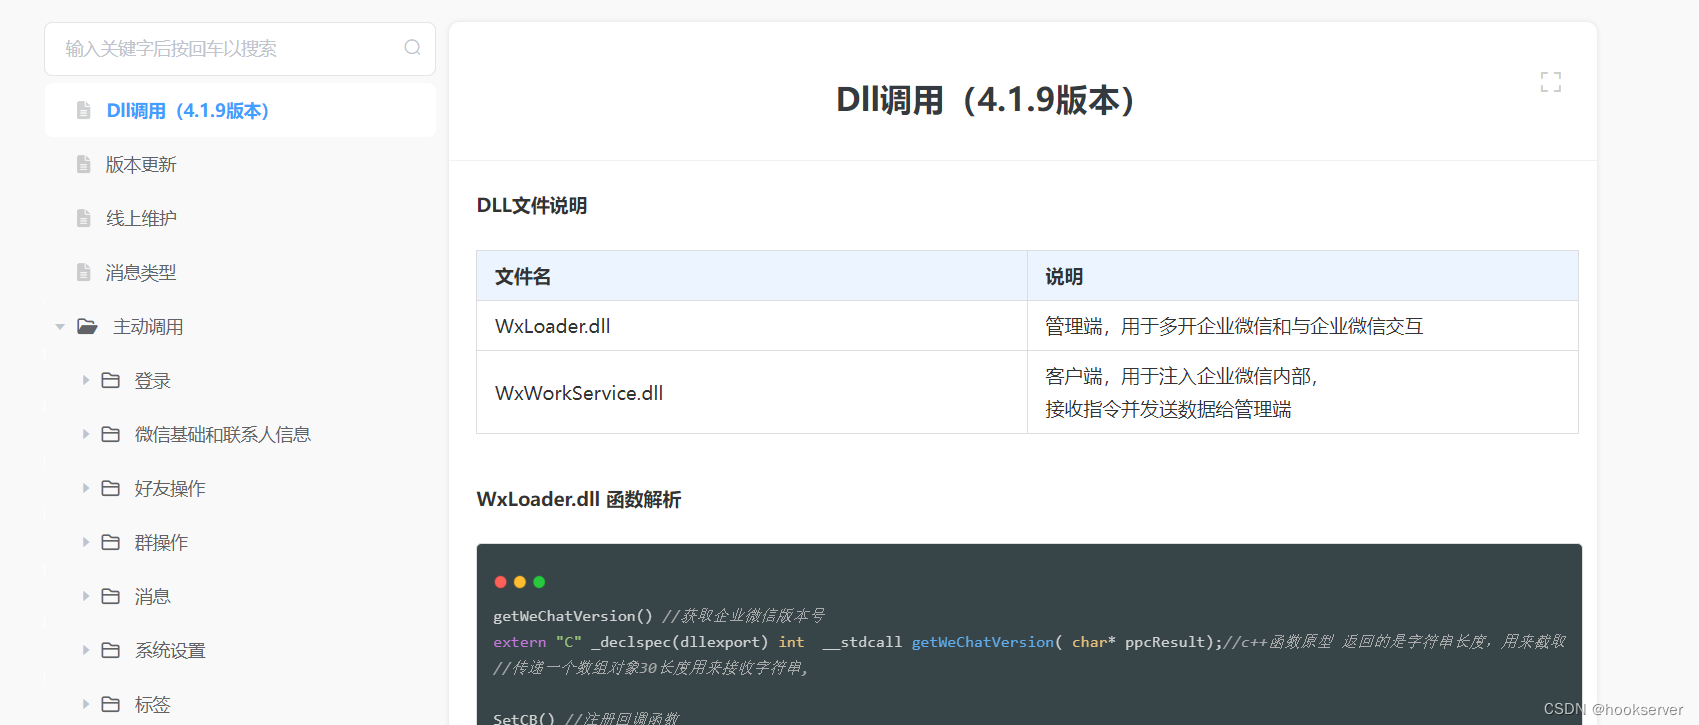1699x725 pixels.
Task: Click the document icon beside Dll调用（4.1.9版本）
Action: click(x=84, y=110)
